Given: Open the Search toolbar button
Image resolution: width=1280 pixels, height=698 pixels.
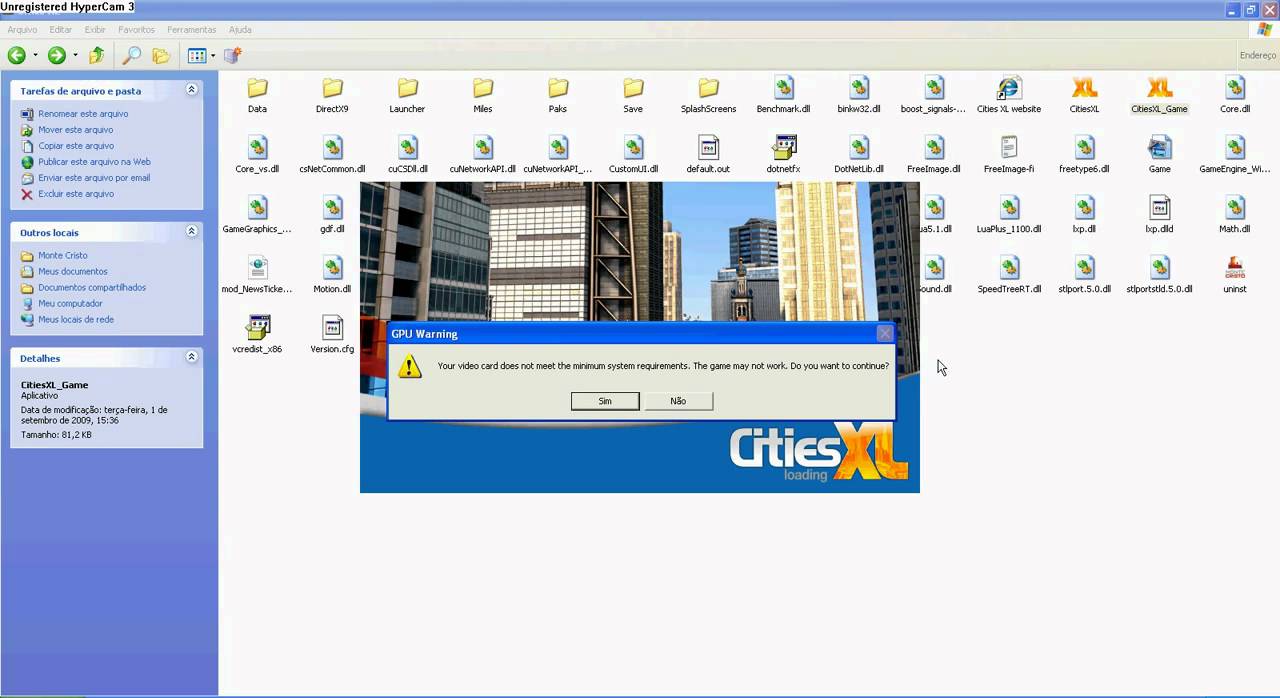Looking at the screenshot, I should point(131,56).
